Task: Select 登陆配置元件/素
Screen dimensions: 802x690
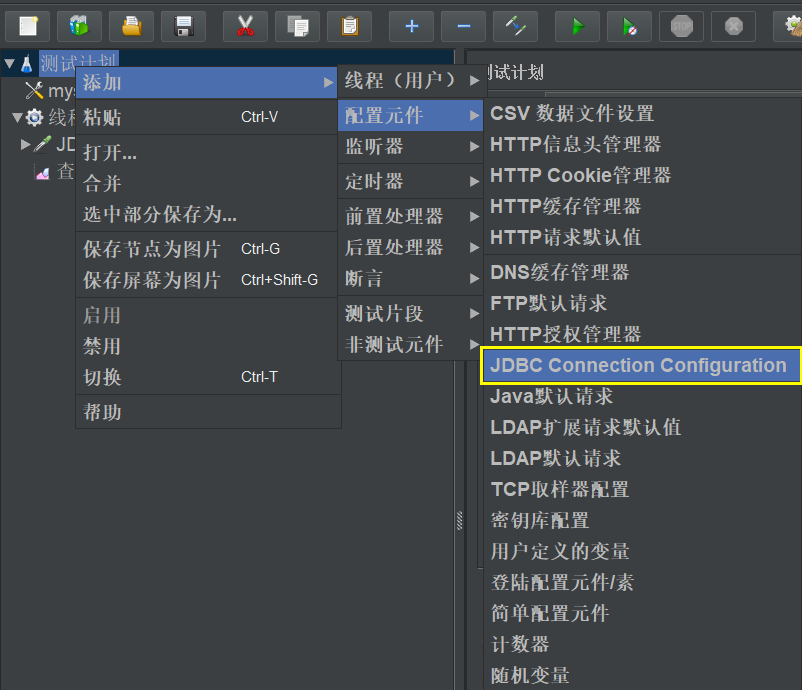Action: [x=642, y=582]
